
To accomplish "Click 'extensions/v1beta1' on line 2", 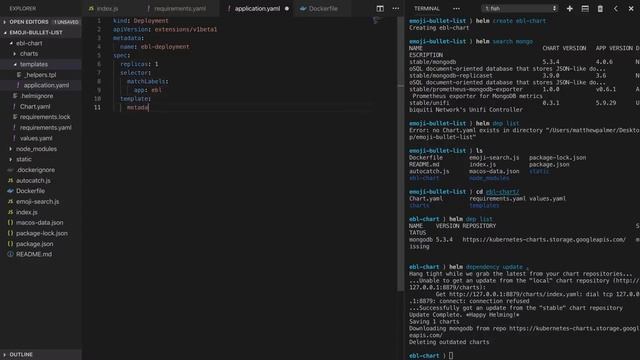I will (186, 29).
